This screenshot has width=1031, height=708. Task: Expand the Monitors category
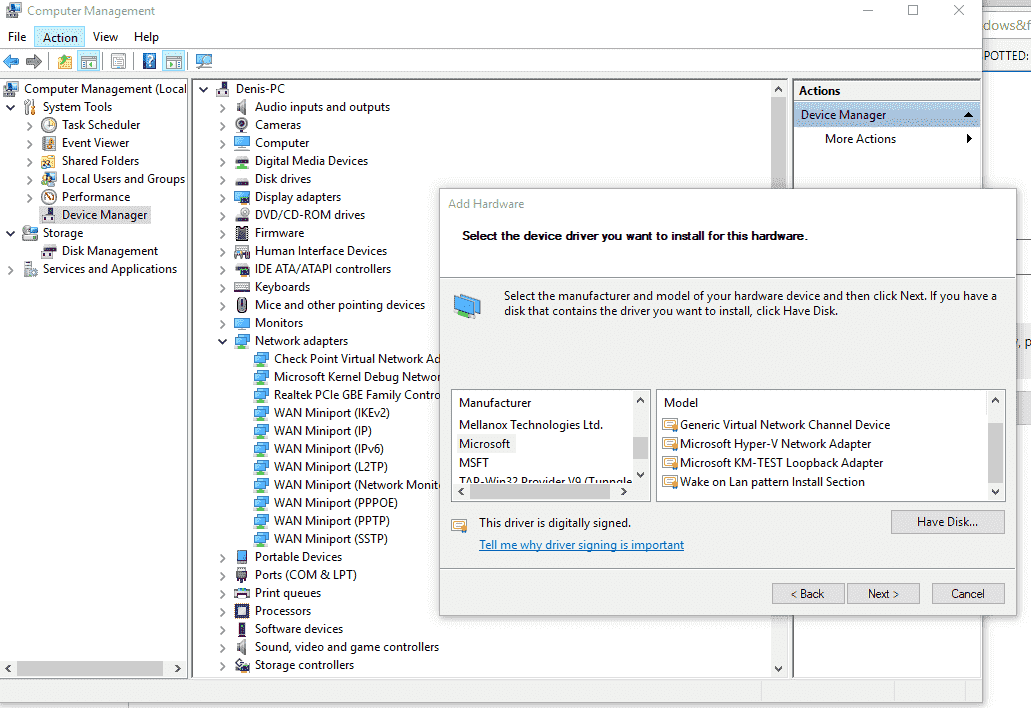point(222,323)
